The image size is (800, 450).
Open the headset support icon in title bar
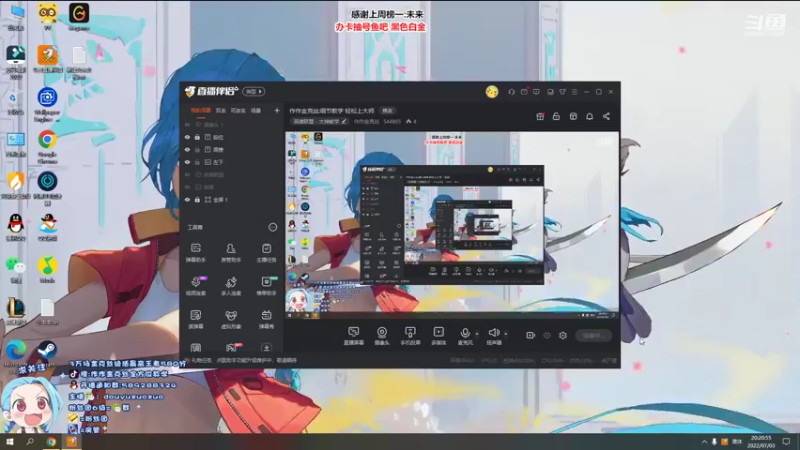tap(511, 92)
